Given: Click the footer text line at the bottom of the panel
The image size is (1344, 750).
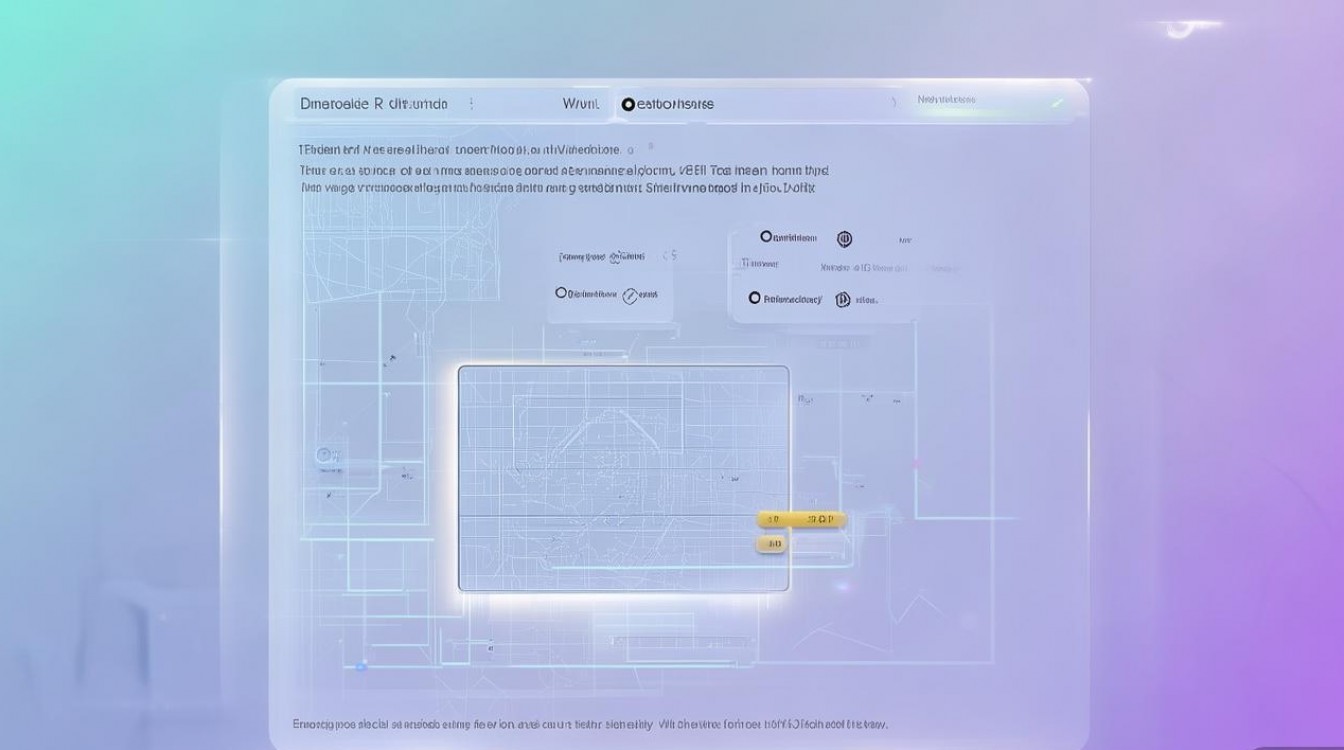Looking at the screenshot, I should coord(590,723).
